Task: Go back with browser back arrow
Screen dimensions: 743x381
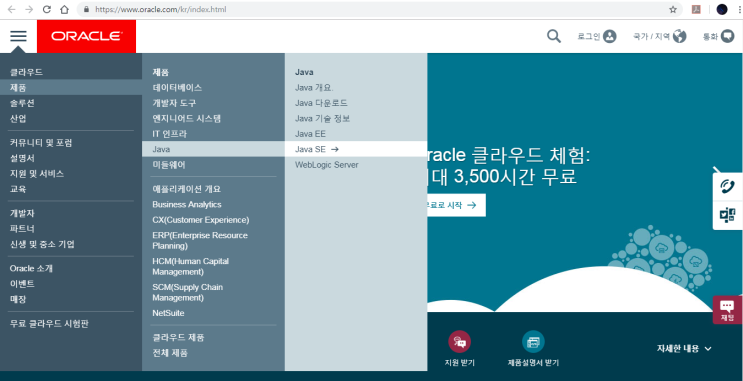Action: (11, 9)
